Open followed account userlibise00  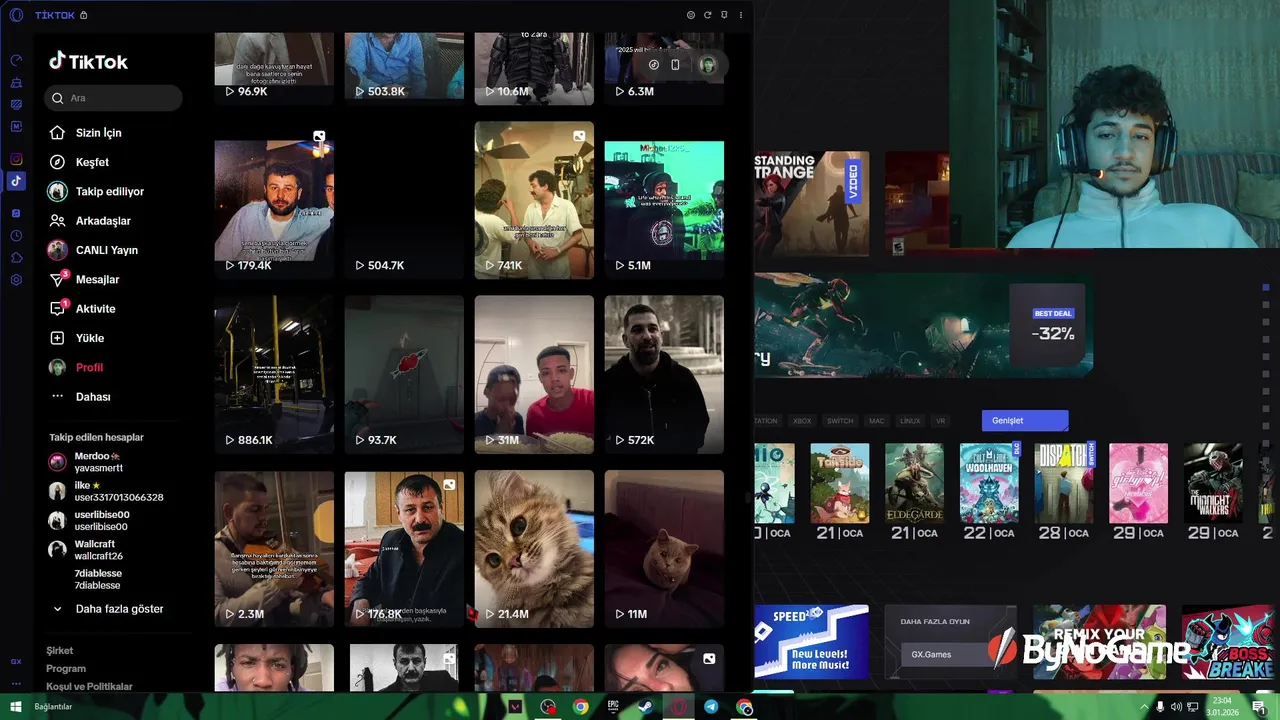tap(88, 521)
